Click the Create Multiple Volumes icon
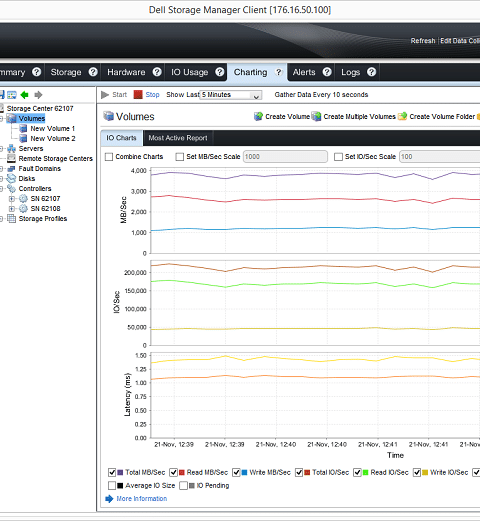480x521 pixels. pyautogui.click(x=316, y=116)
